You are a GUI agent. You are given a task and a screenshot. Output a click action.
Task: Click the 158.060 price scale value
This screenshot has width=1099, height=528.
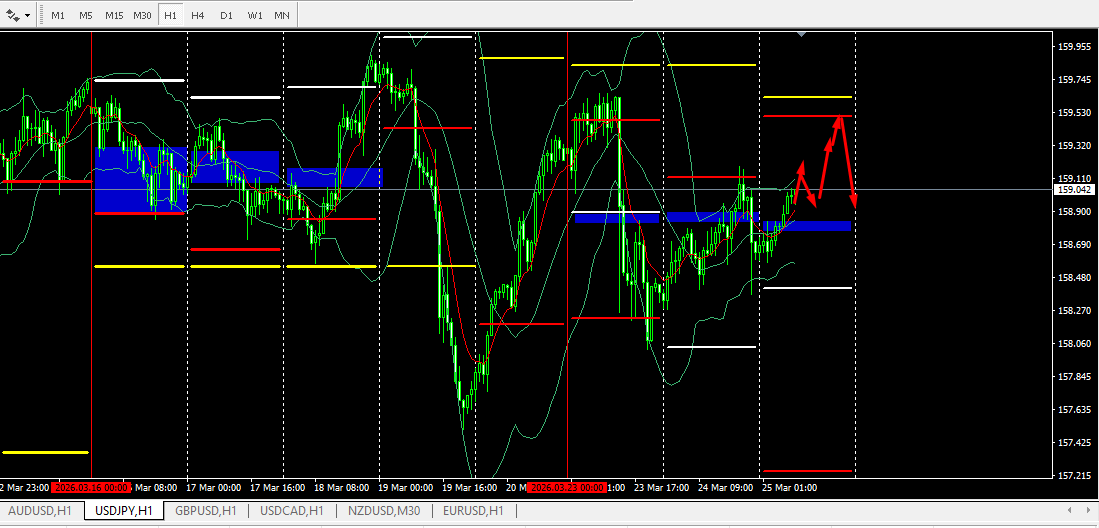point(1074,344)
